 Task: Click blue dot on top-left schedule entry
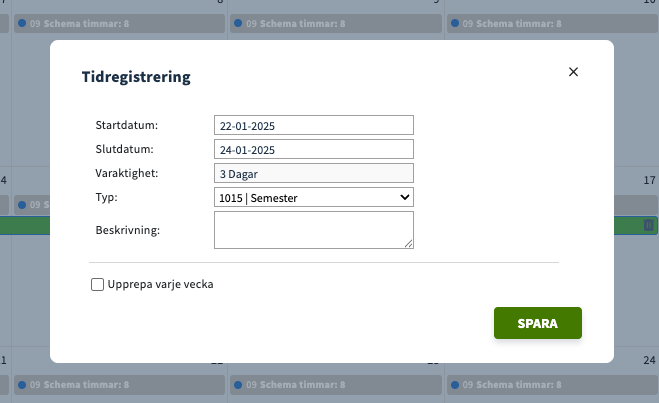22,22
